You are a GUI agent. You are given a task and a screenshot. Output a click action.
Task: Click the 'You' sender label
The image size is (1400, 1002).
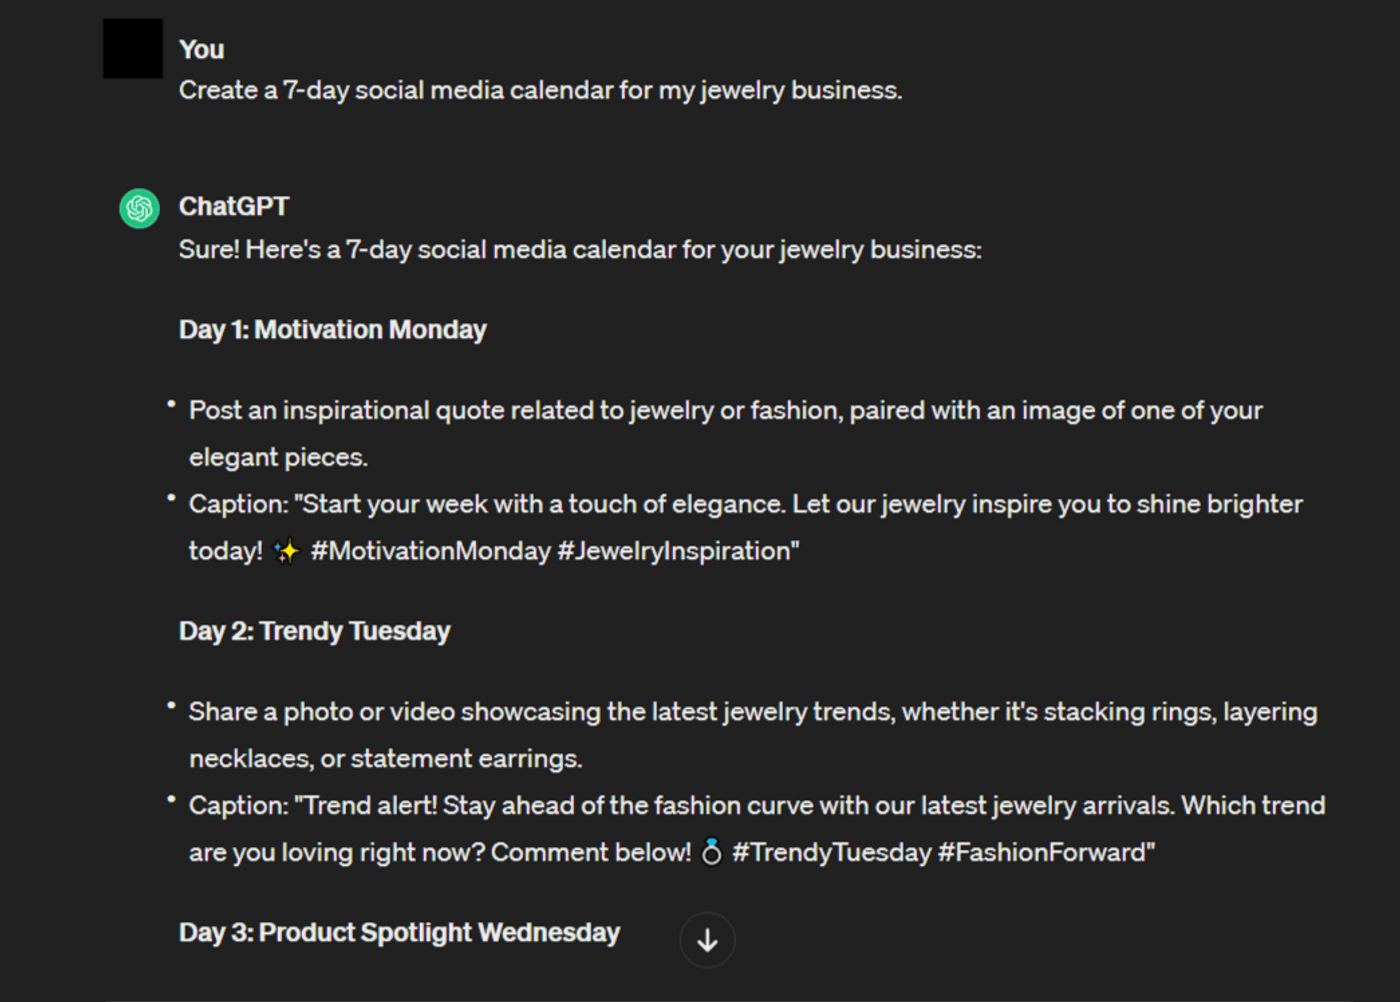click(x=200, y=49)
